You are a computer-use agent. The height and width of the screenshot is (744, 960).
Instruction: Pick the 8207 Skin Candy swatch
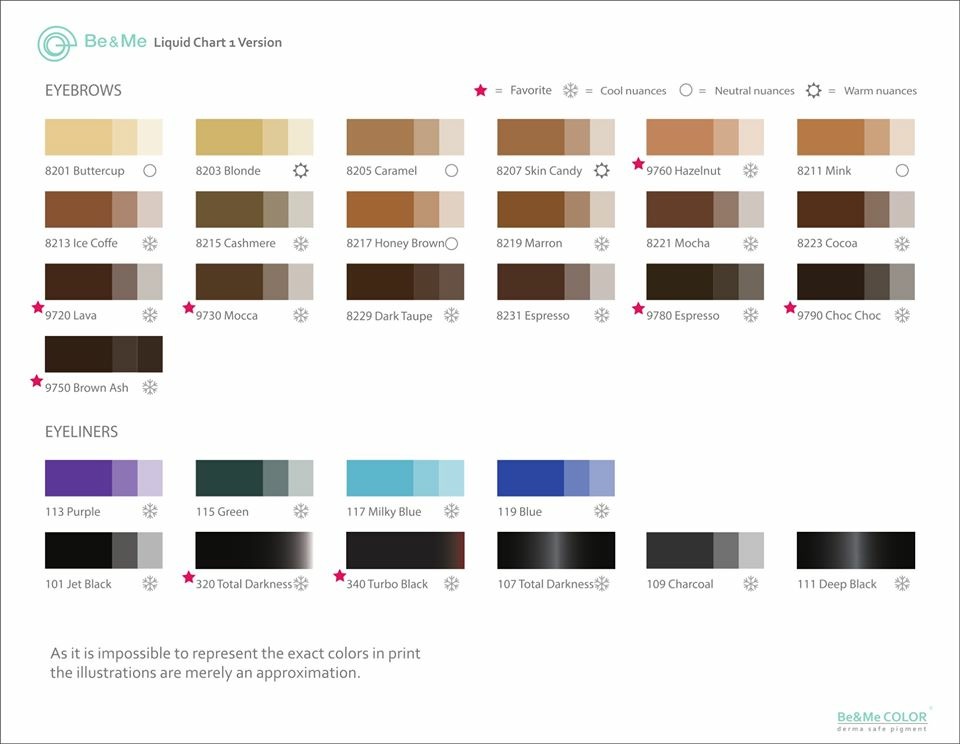[555, 137]
